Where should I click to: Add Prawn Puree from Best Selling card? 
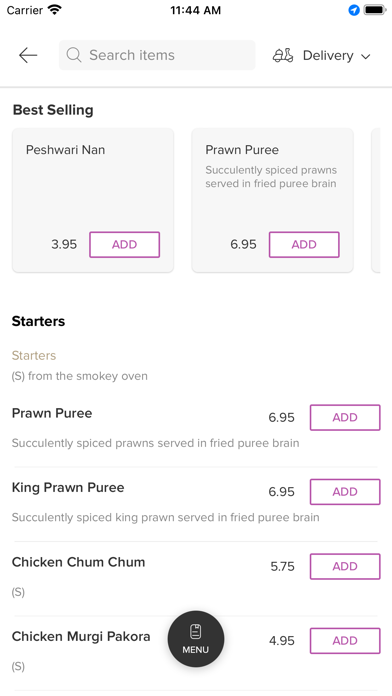304,245
